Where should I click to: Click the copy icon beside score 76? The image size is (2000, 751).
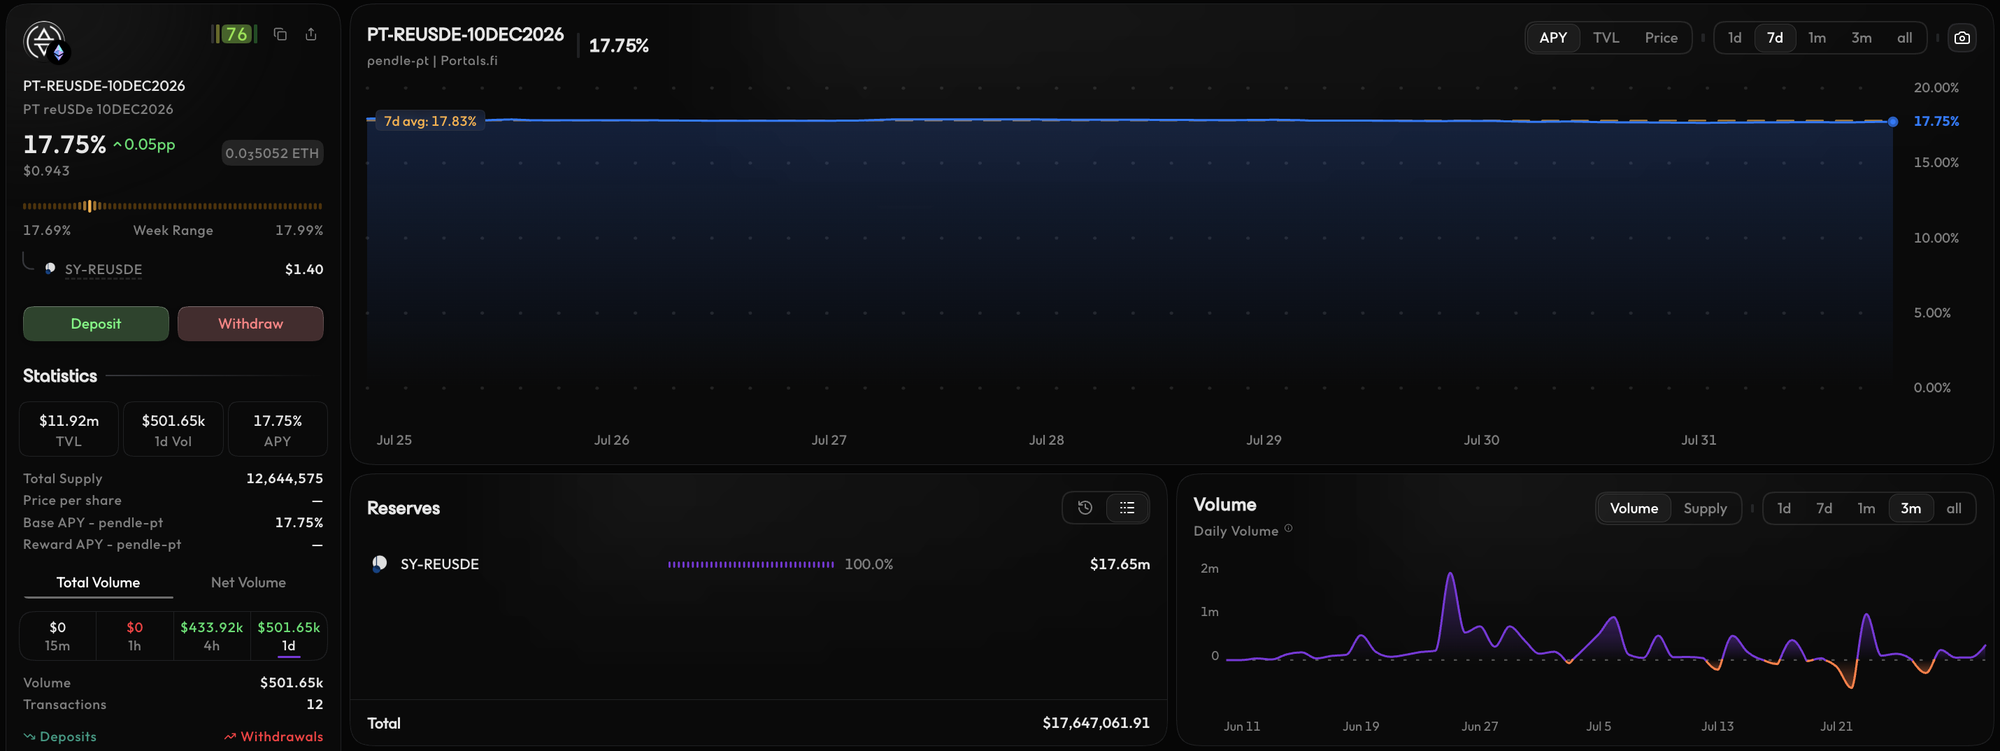click(x=280, y=34)
